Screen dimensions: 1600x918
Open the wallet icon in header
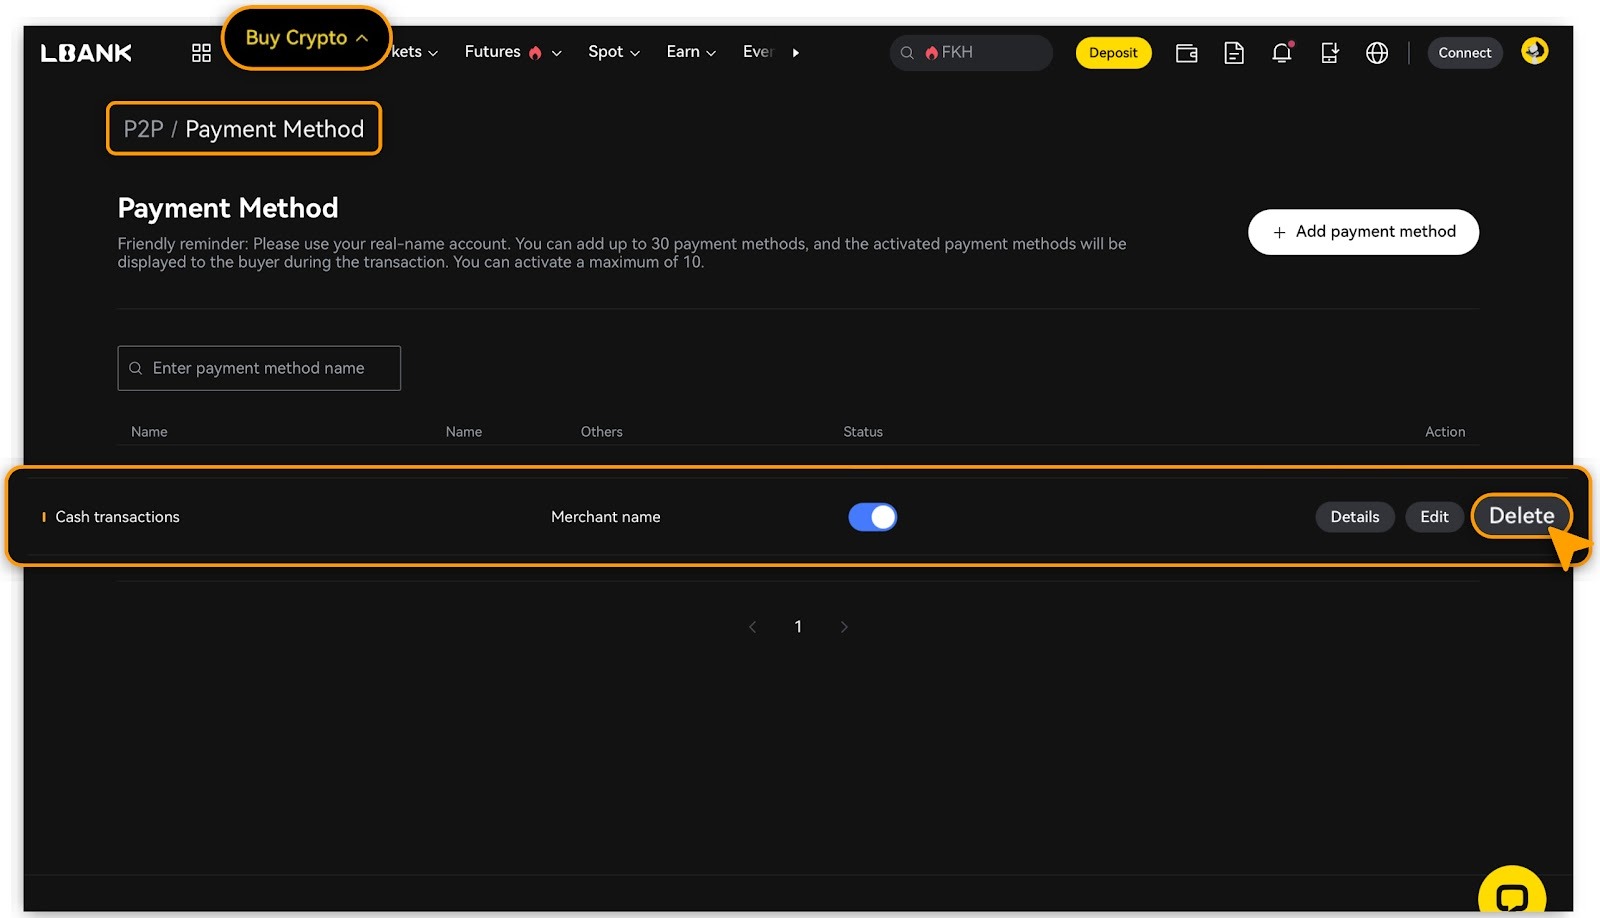pos(1186,53)
